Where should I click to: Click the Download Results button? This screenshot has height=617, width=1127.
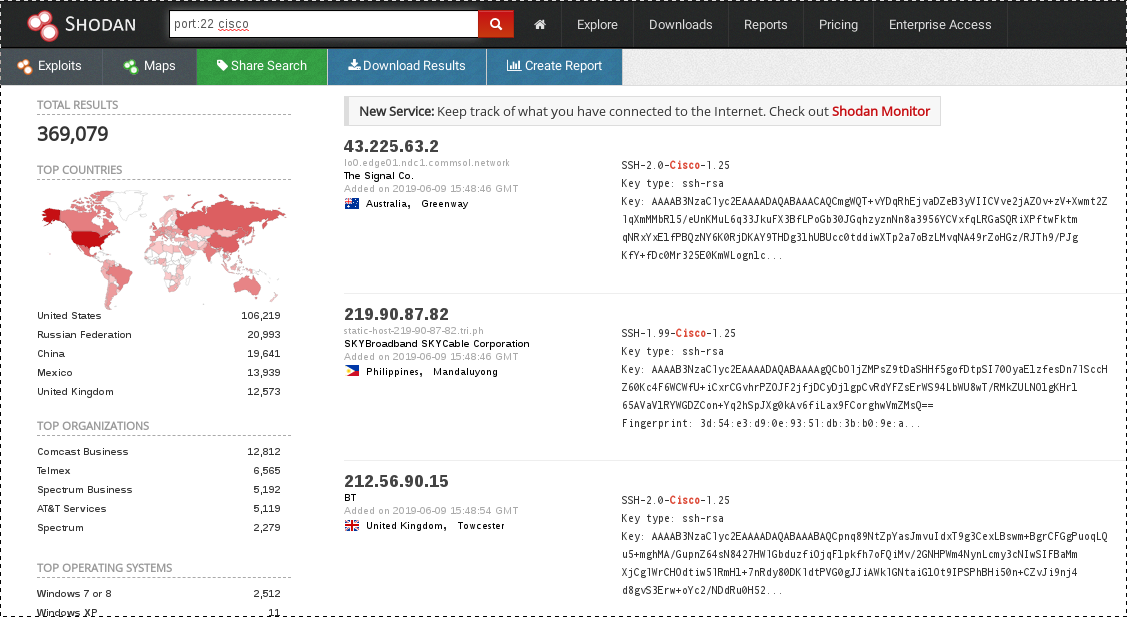(x=407, y=66)
